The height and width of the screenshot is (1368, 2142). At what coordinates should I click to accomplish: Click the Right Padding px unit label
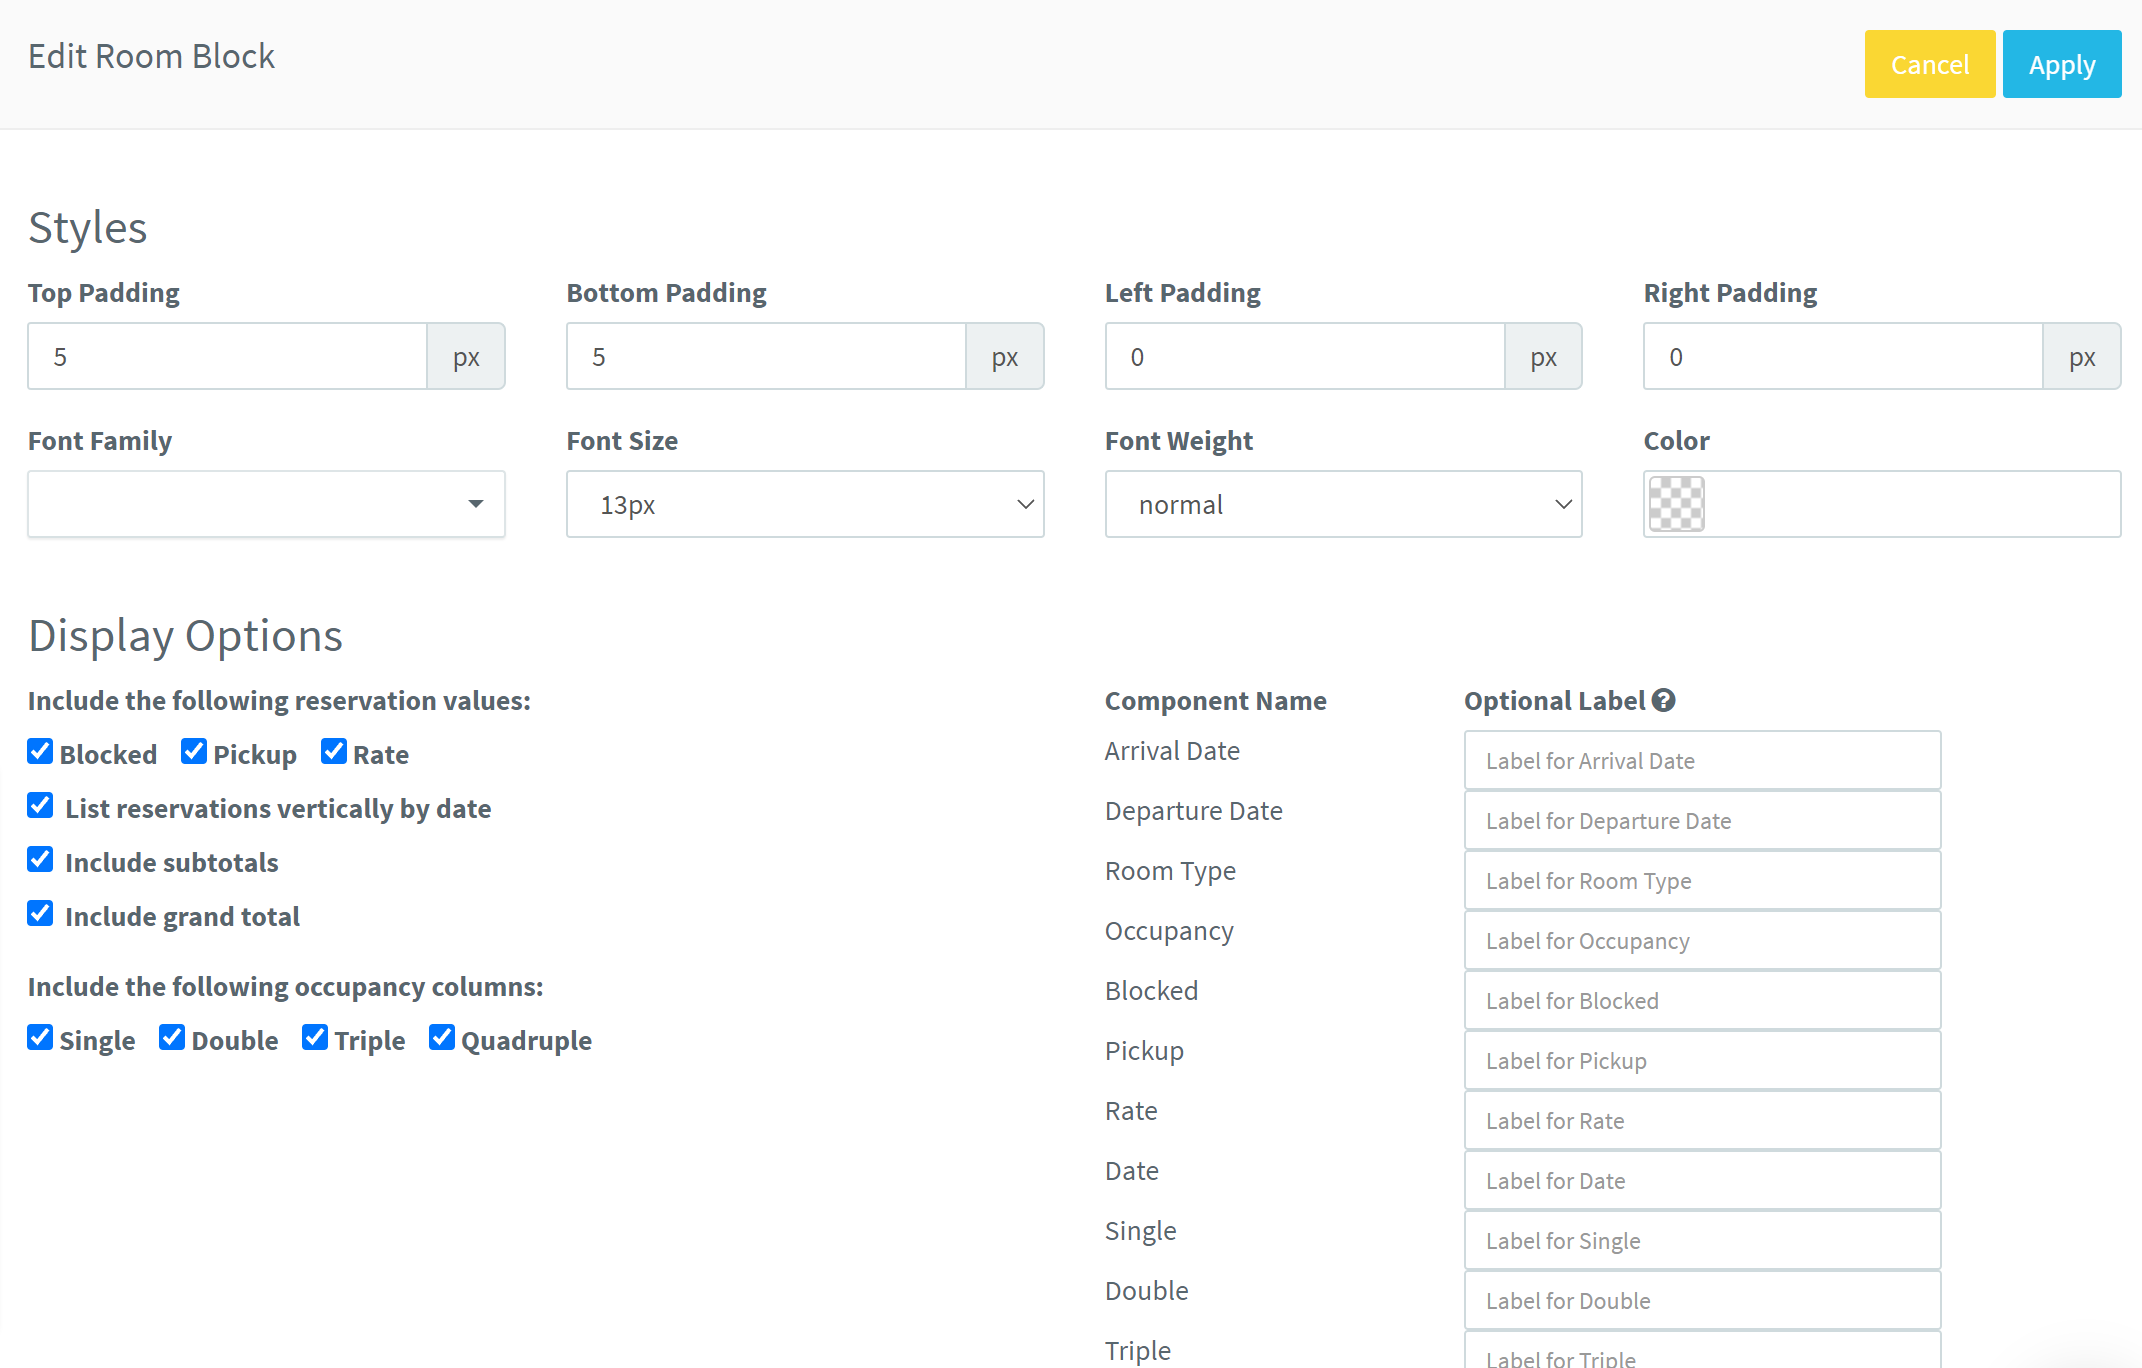click(2081, 356)
